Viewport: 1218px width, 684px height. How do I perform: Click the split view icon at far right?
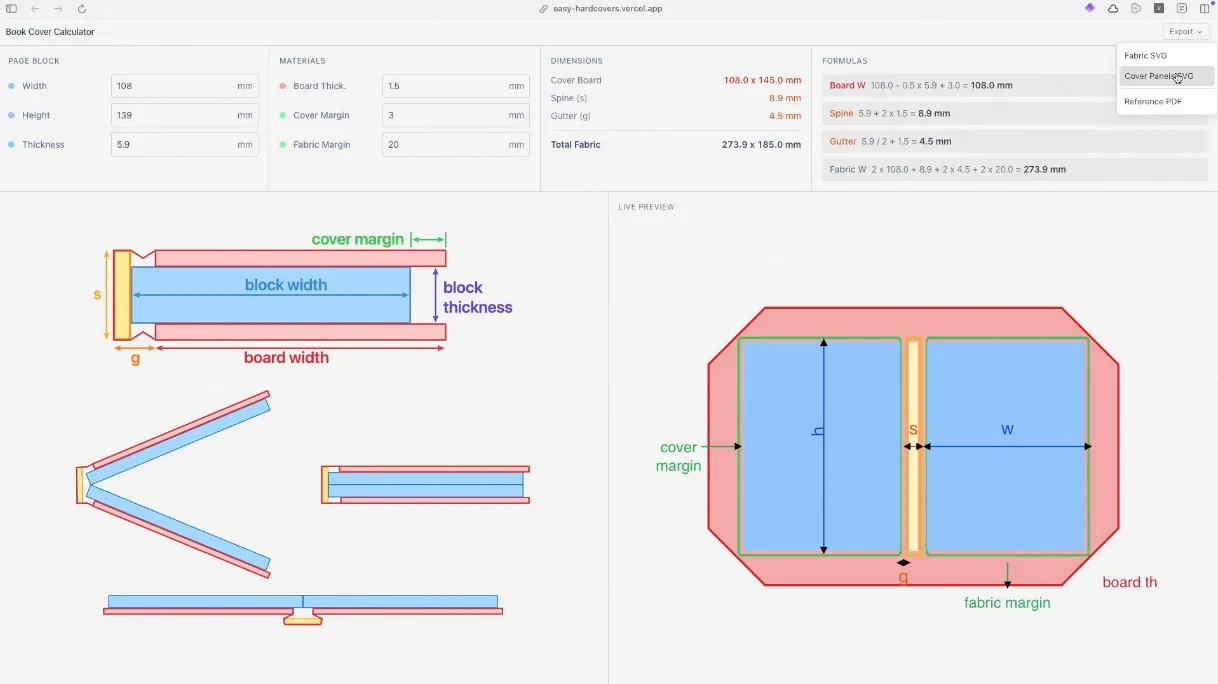point(1204,8)
